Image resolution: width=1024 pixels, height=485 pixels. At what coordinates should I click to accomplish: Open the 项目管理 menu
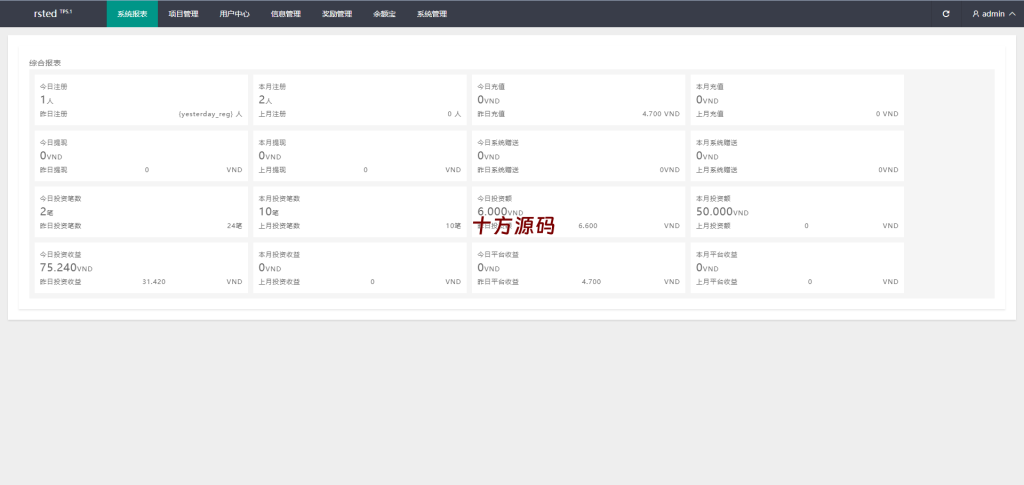click(183, 14)
